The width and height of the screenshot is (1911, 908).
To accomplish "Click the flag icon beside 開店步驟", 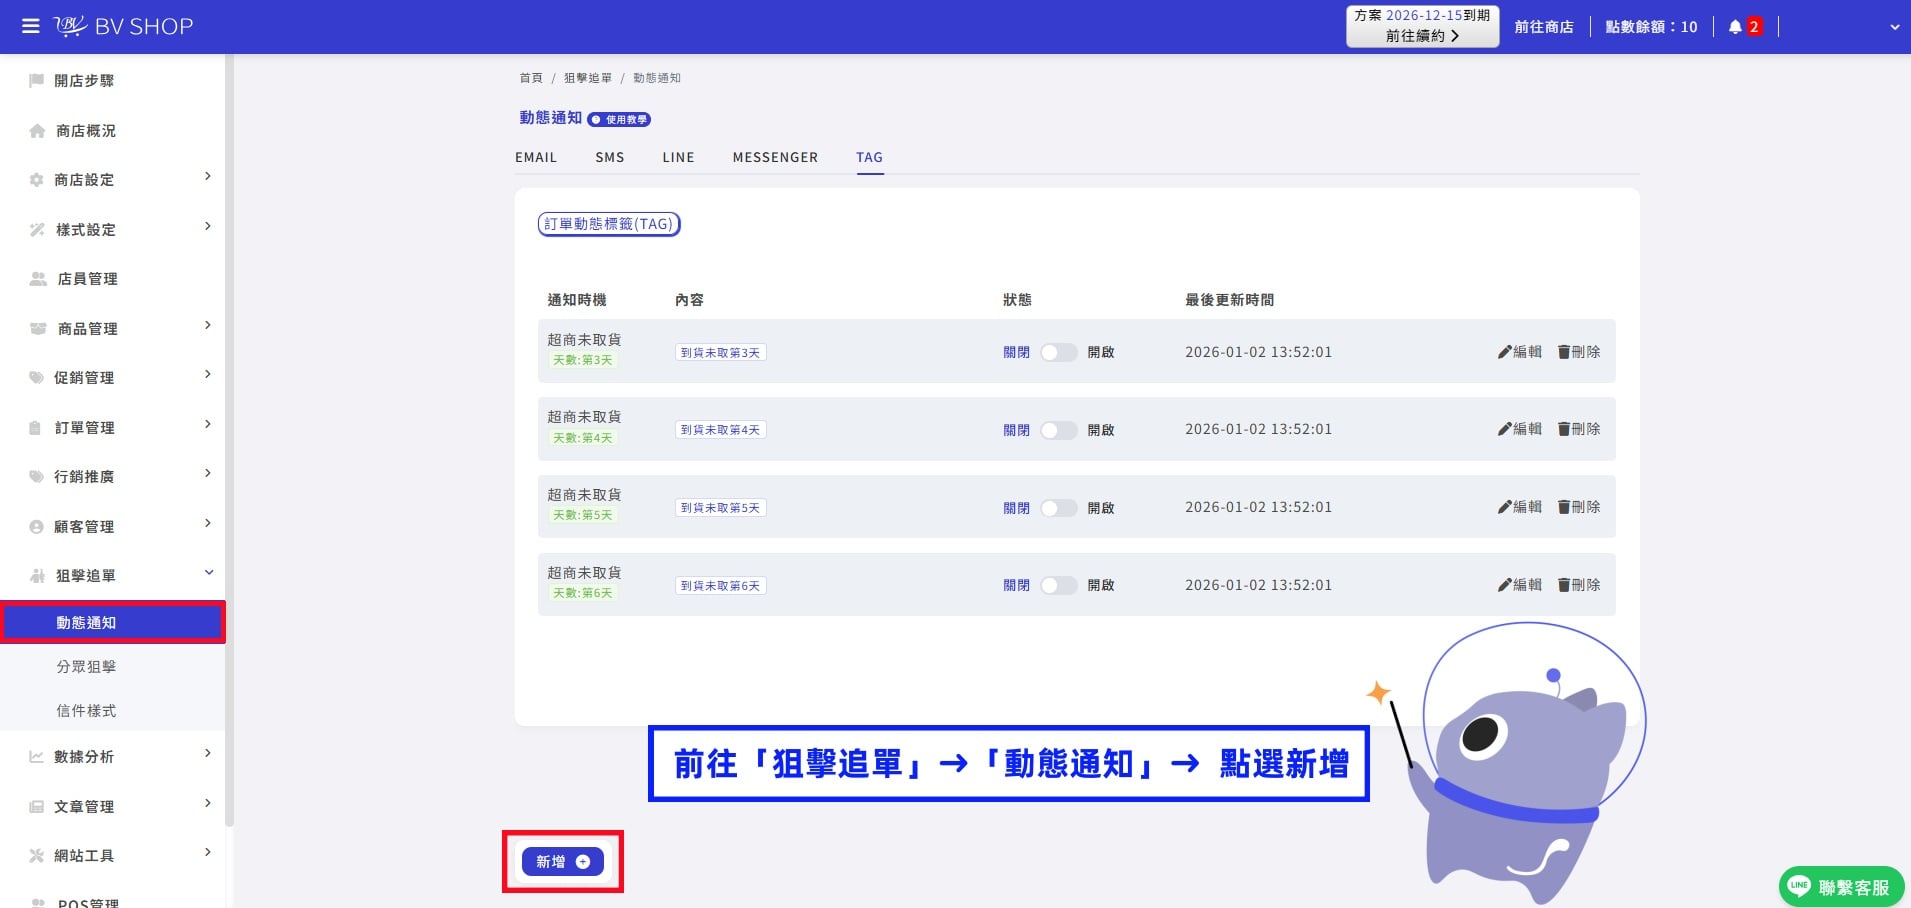I will (37, 80).
